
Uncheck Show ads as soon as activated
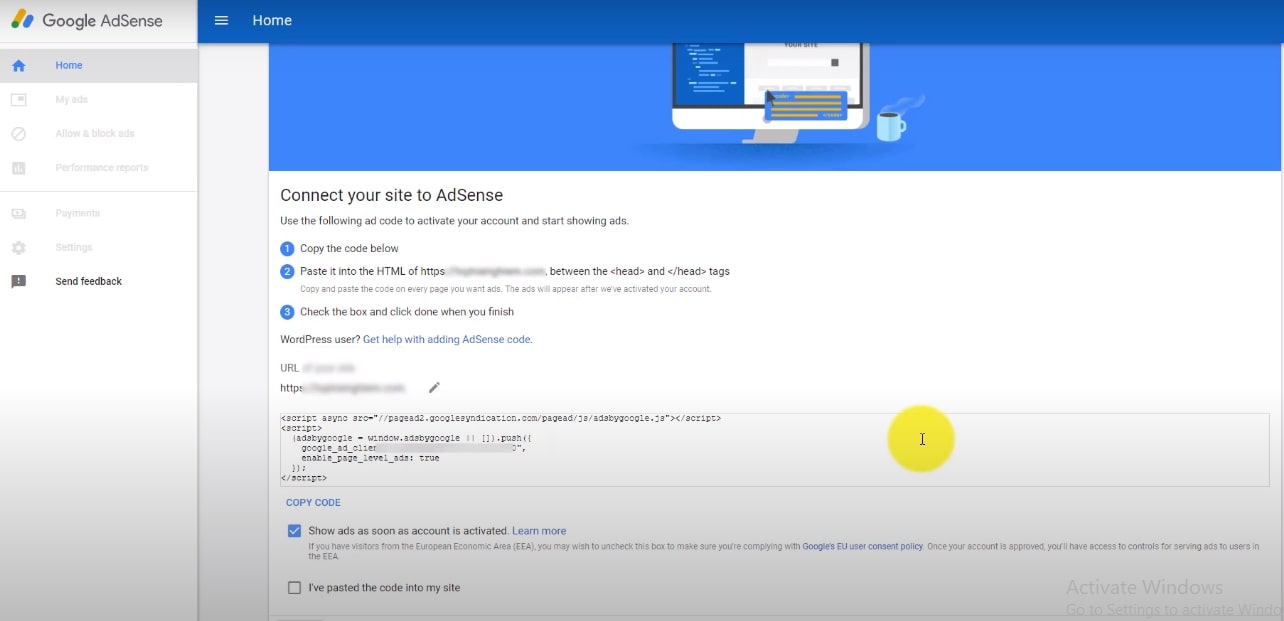[x=294, y=531]
